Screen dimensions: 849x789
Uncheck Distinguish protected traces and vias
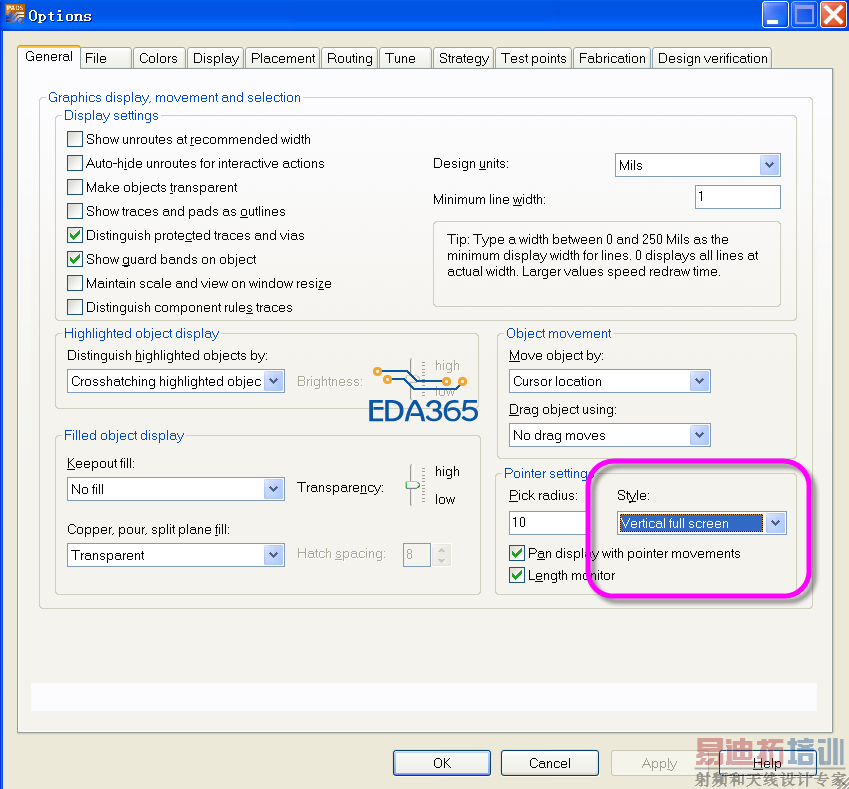(x=75, y=235)
